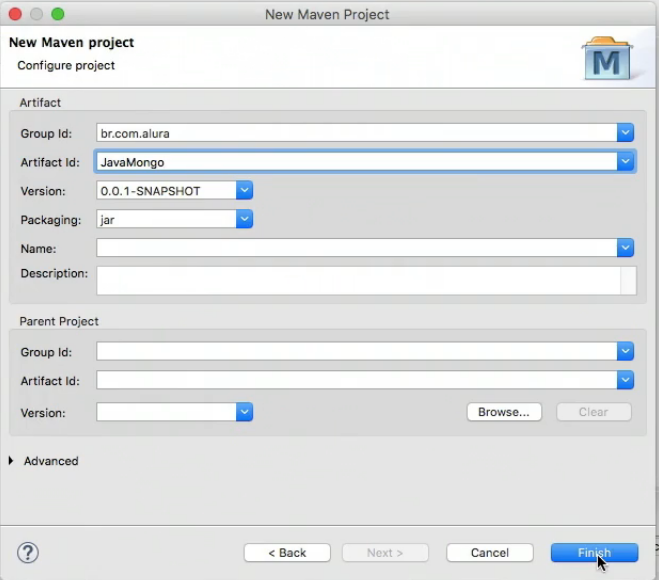Click into the Packaging field showing jar

click(166, 219)
